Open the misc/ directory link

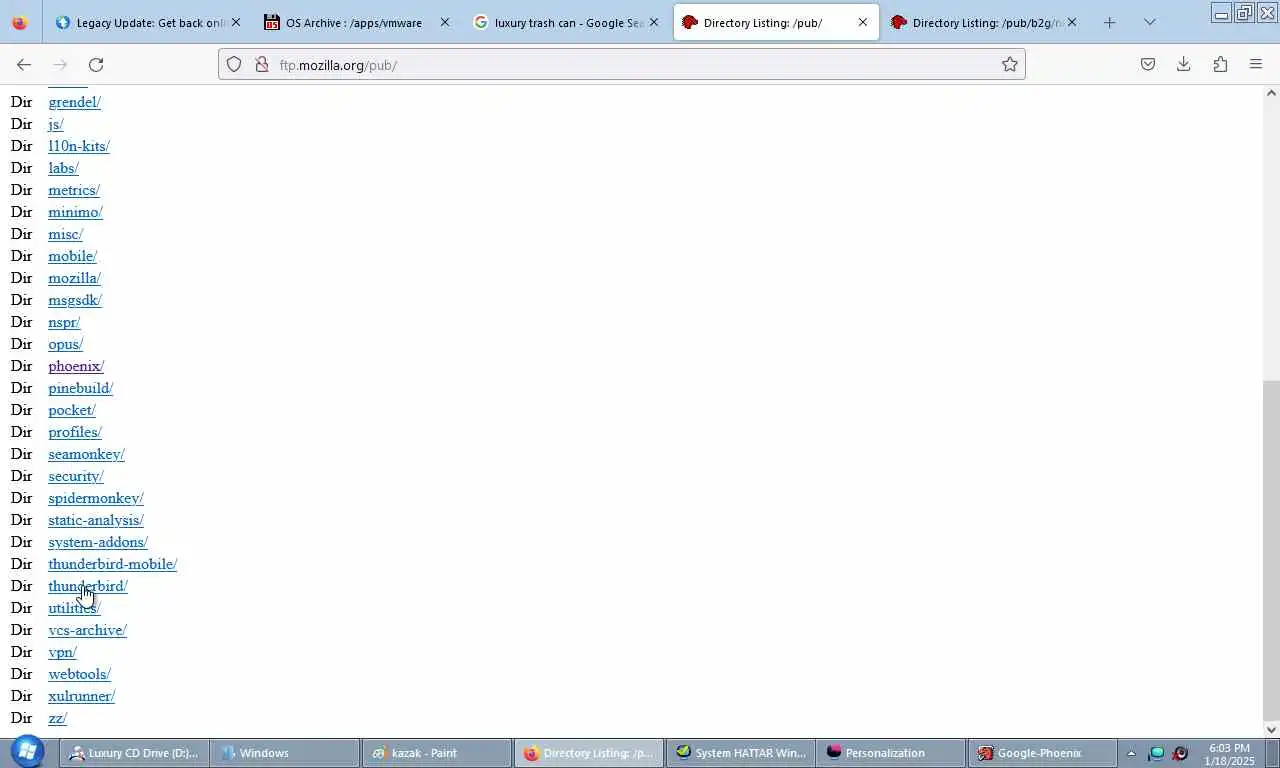[x=65, y=234]
